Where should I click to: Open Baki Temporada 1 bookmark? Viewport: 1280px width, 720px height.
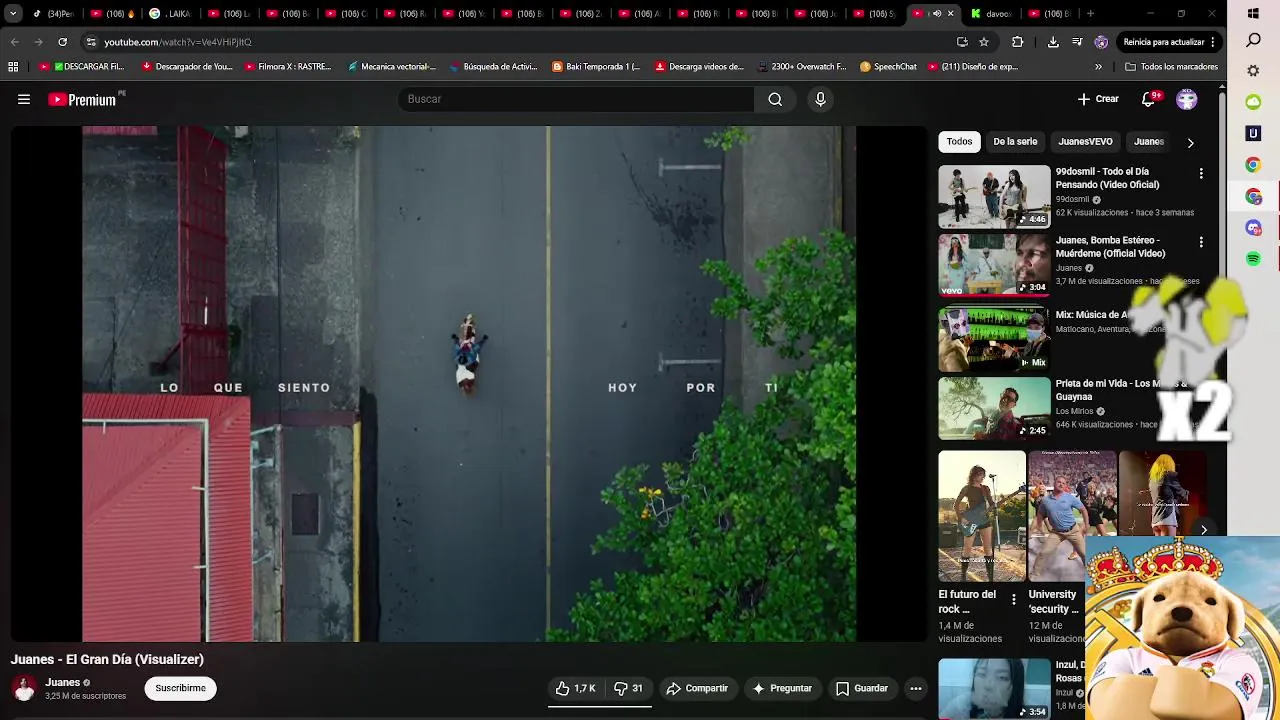[x=596, y=67]
